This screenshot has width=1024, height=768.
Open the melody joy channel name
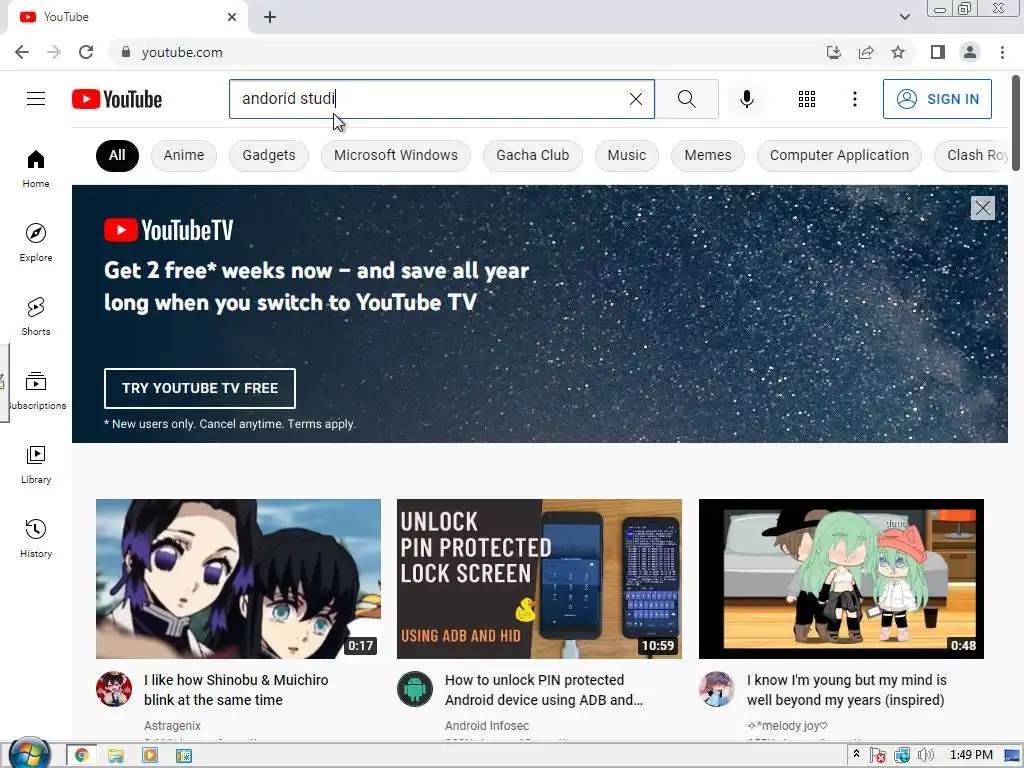[x=787, y=726]
